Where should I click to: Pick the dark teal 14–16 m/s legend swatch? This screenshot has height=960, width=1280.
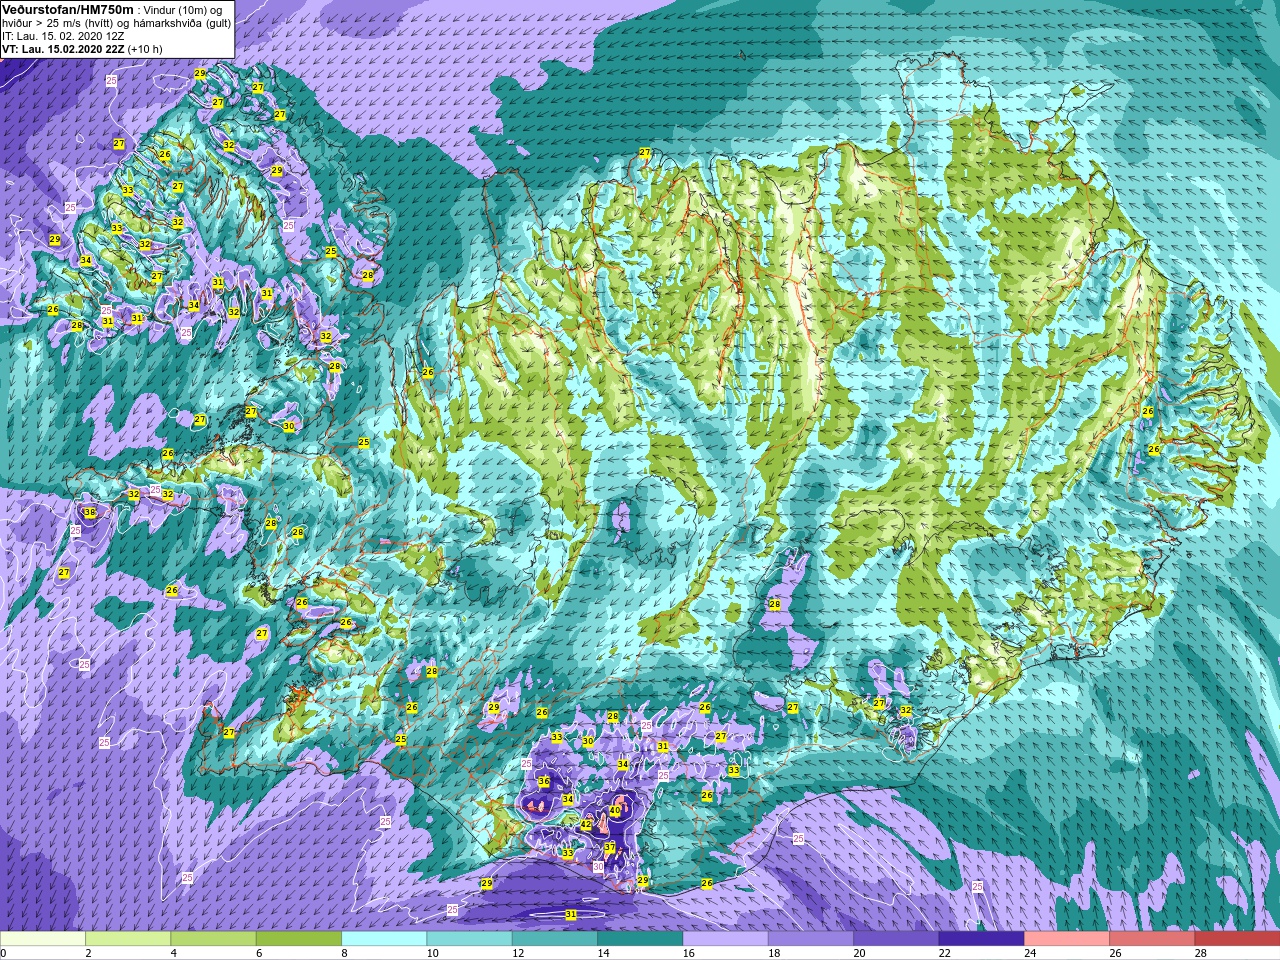point(640,939)
